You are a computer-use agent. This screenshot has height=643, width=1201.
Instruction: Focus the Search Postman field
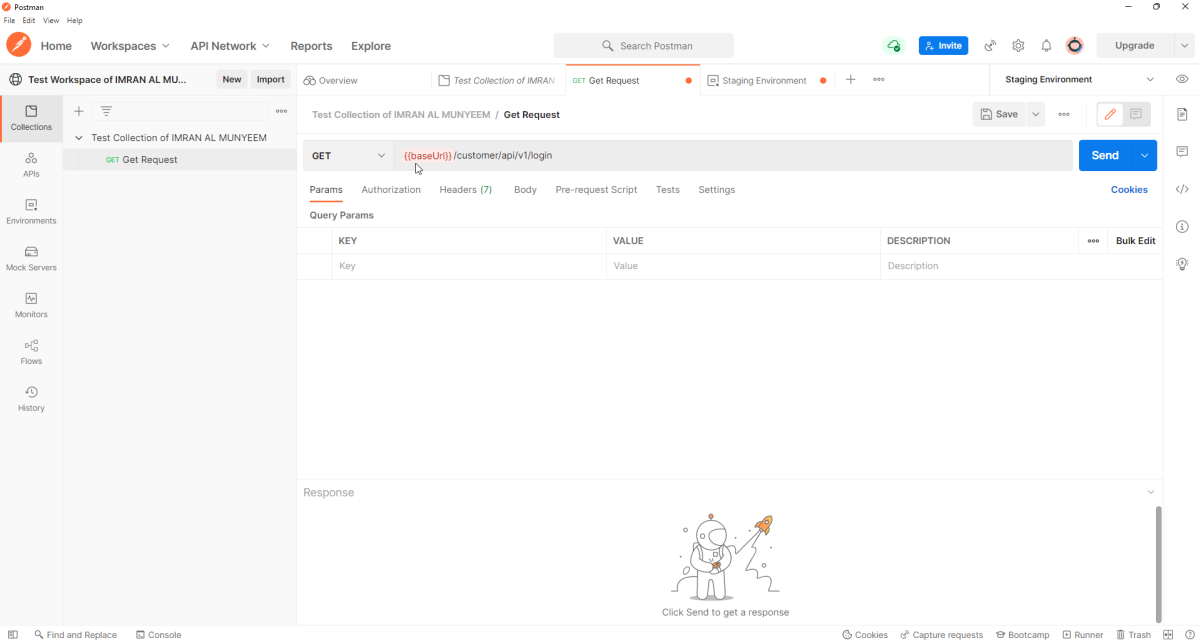[x=644, y=46]
